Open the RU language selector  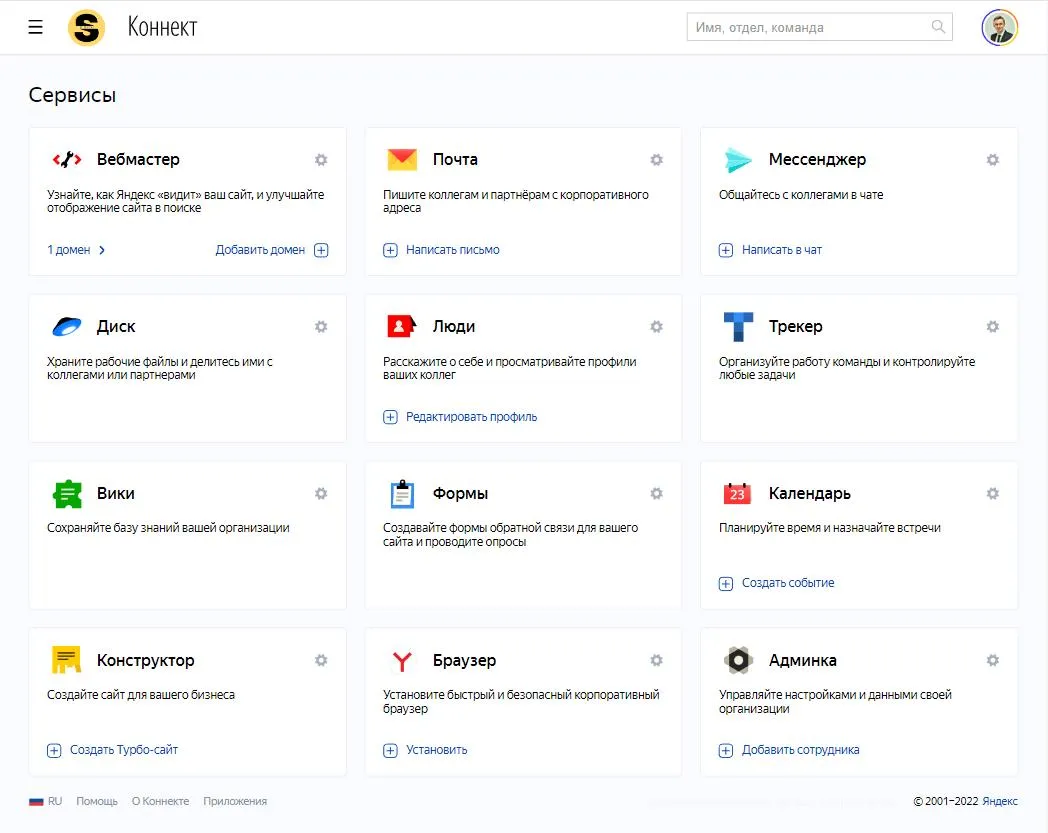(x=46, y=801)
